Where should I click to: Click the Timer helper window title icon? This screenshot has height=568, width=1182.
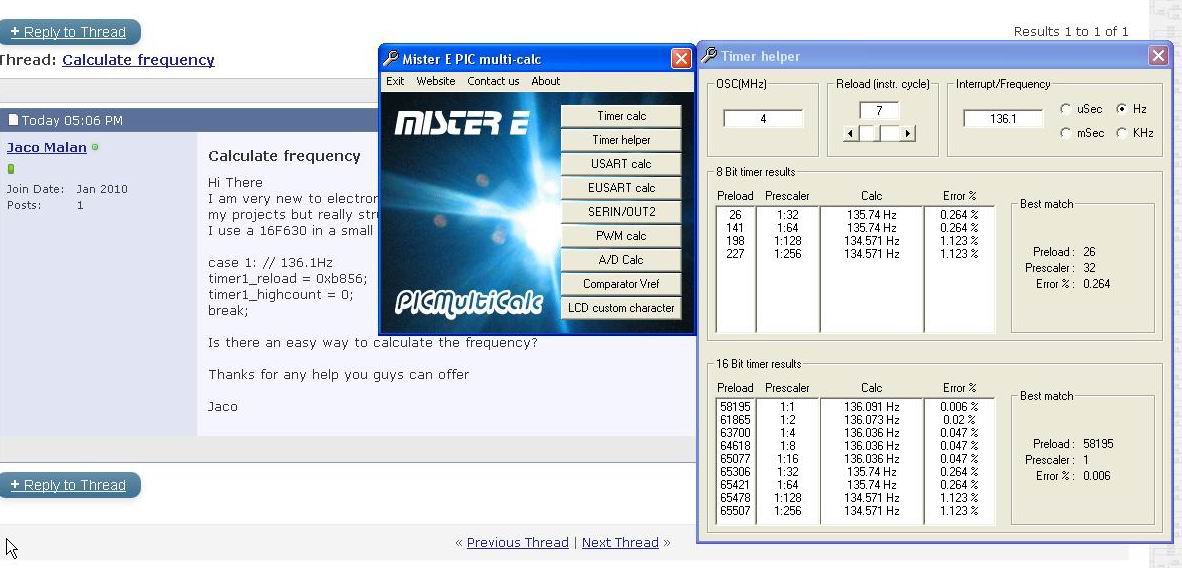tap(709, 56)
